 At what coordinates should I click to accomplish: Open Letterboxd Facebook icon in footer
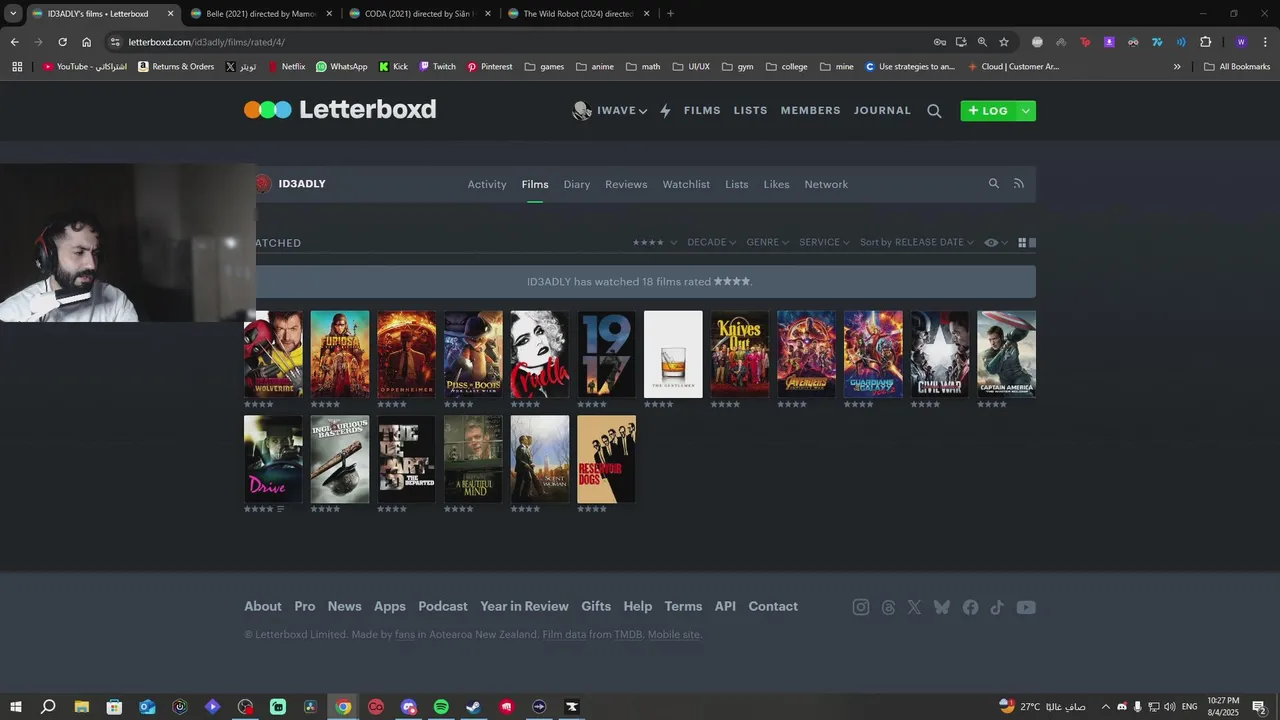tap(970, 607)
